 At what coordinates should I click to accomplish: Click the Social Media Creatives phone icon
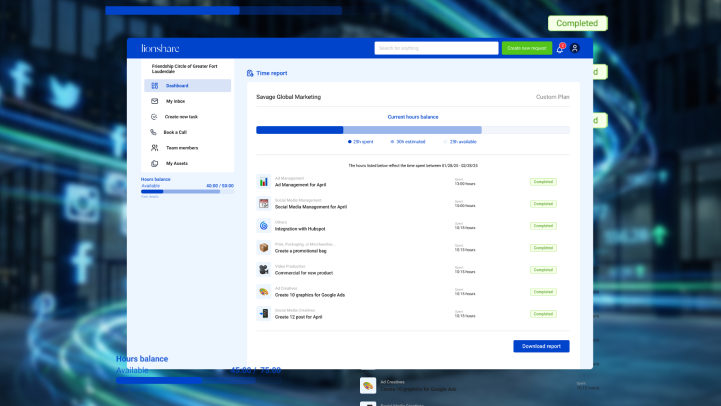pyautogui.click(x=263, y=314)
